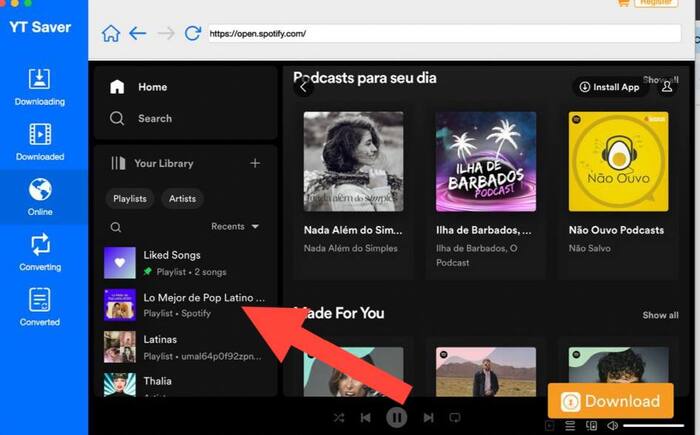
Task: Adjust the volume slider
Action: coord(654,426)
